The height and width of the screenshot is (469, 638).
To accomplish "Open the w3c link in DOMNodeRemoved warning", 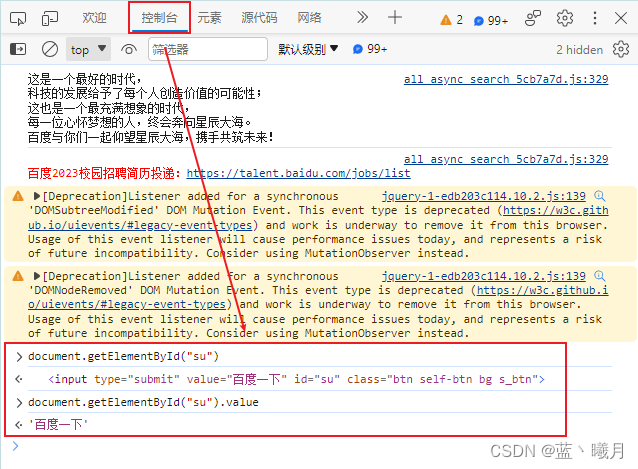I will 542,290.
